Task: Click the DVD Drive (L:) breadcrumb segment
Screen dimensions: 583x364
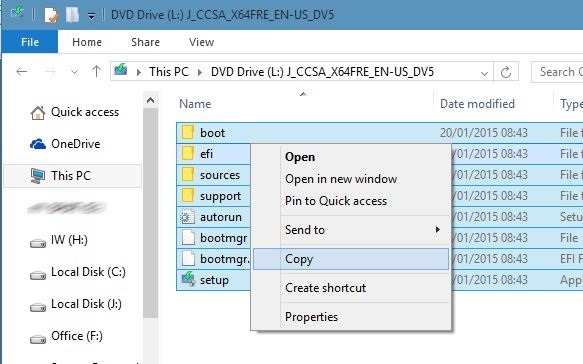Action: point(322,72)
